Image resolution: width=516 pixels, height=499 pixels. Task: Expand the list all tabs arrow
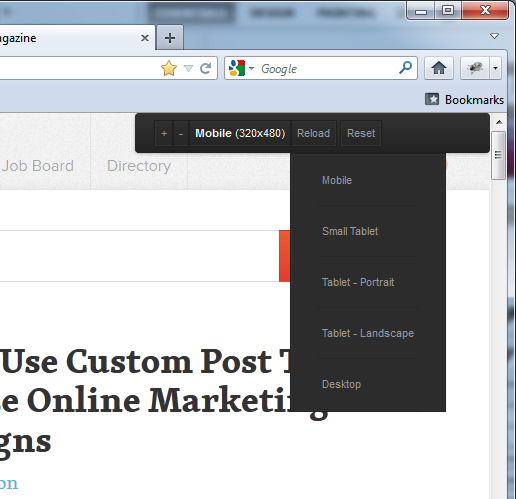(494, 36)
